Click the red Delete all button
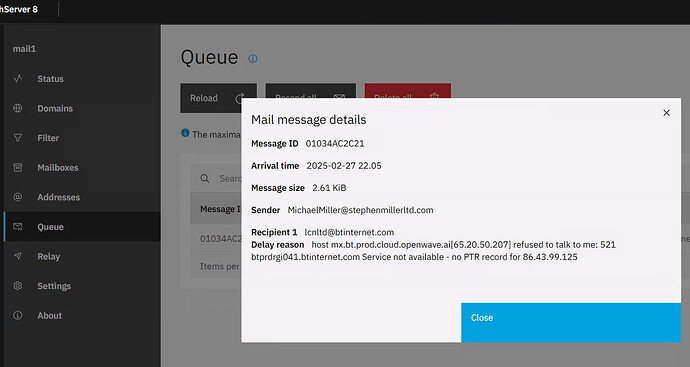 407,91
